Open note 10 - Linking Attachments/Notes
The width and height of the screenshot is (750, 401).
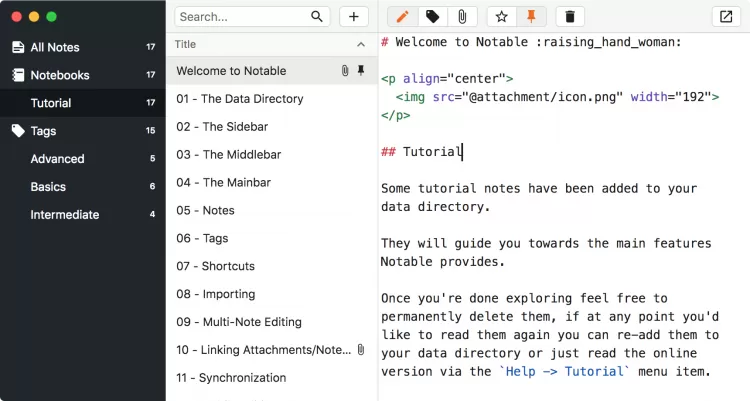point(272,350)
